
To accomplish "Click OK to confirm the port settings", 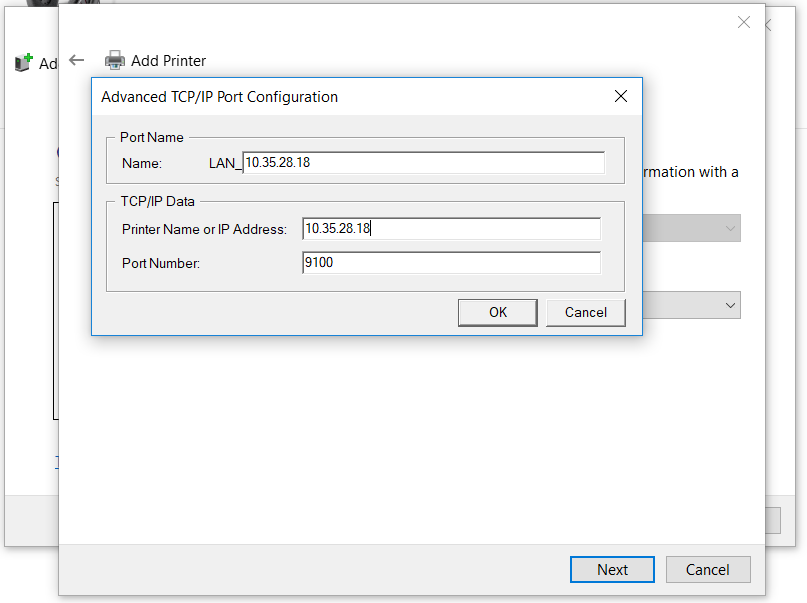I will click(497, 312).
